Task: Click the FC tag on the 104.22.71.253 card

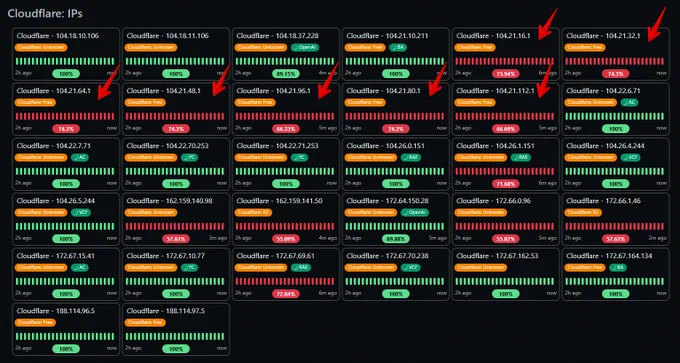Action: (299, 157)
